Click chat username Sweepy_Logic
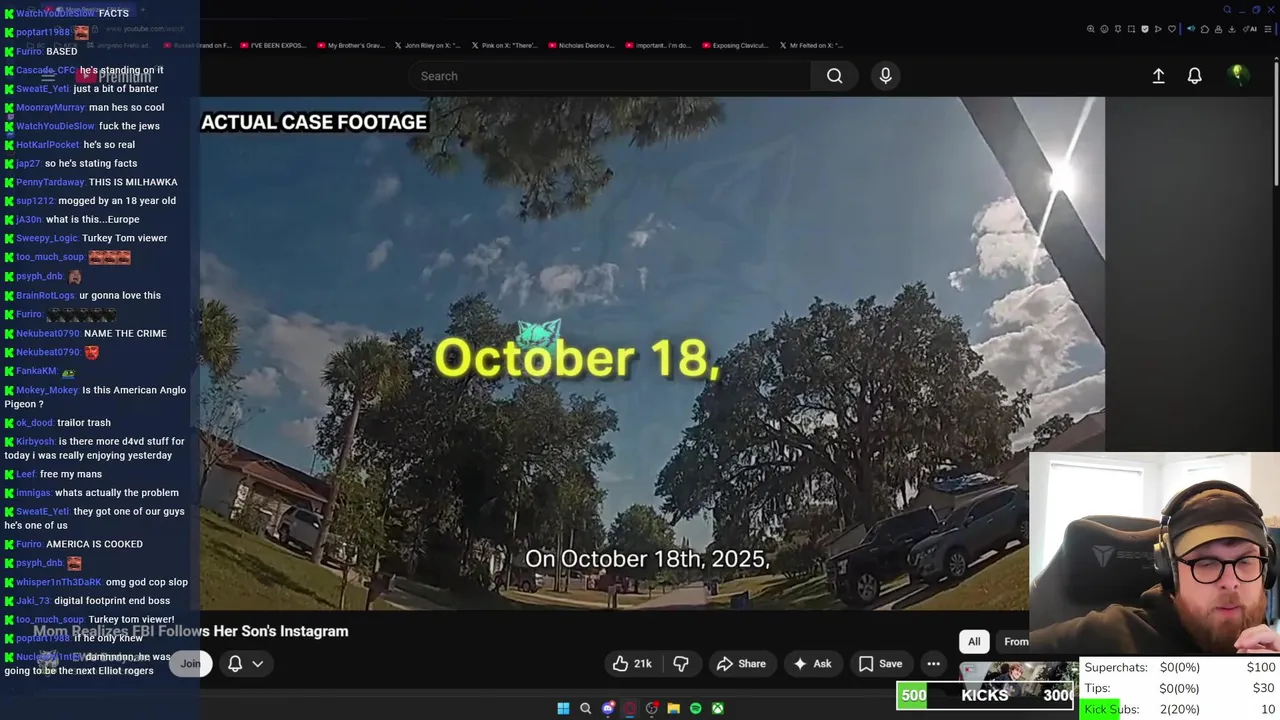1280x720 pixels. point(46,238)
